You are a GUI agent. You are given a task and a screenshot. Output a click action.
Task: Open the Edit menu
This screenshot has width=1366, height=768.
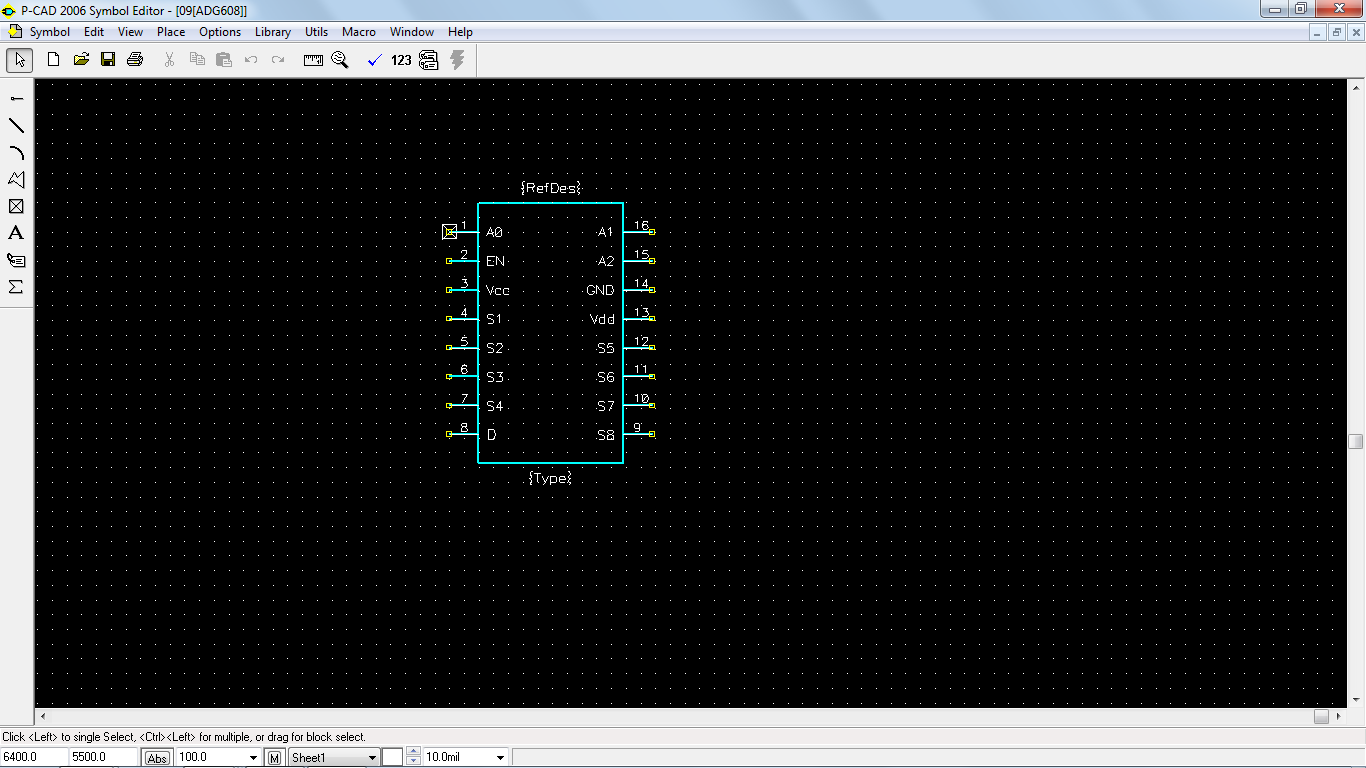click(x=94, y=32)
